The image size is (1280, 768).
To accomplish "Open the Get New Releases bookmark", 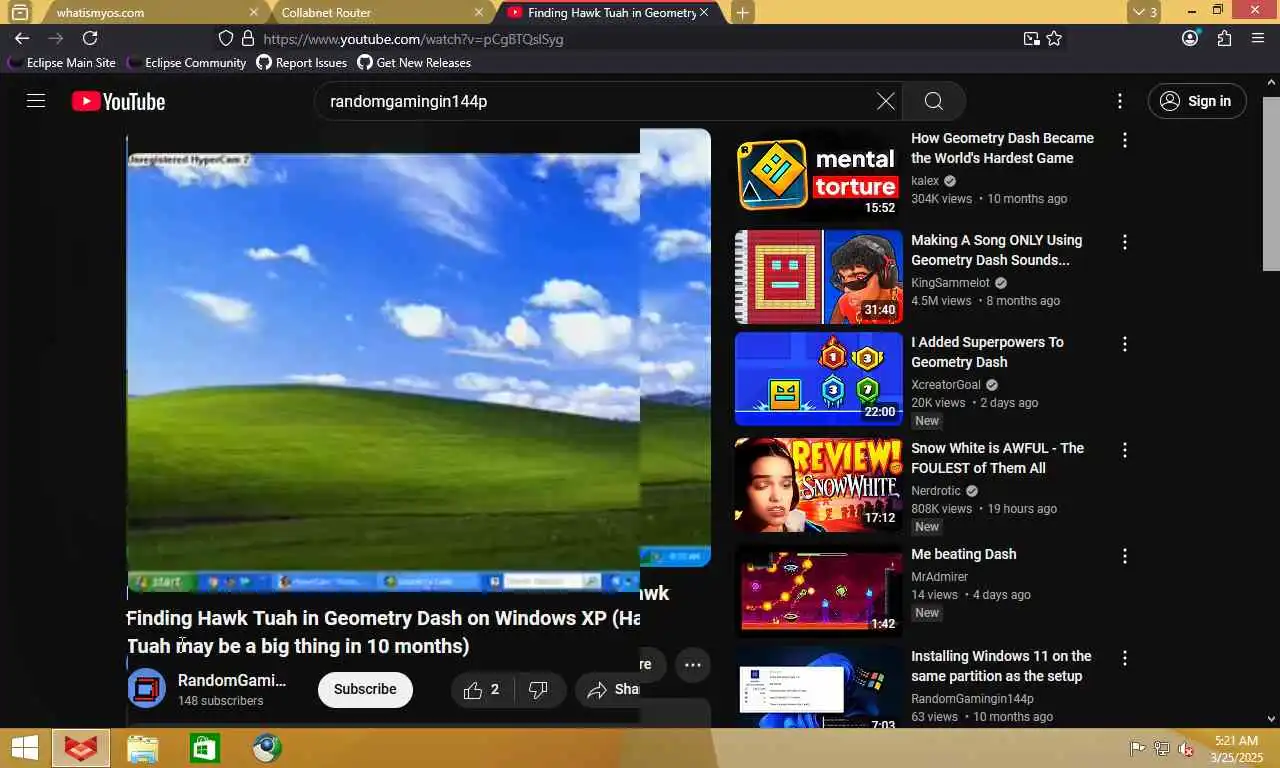I will coord(414,62).
